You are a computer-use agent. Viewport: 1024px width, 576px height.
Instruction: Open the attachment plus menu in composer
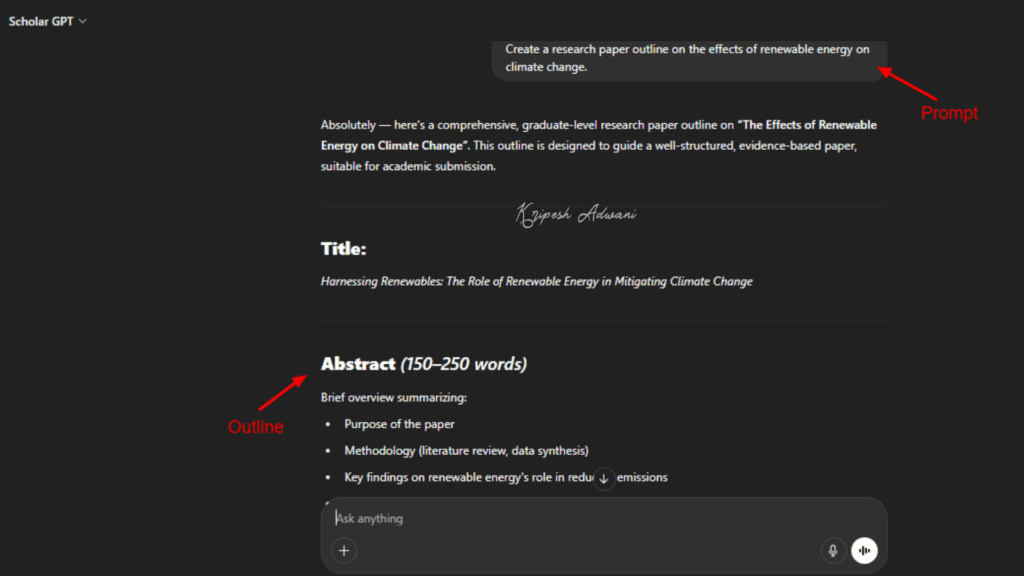343,550
